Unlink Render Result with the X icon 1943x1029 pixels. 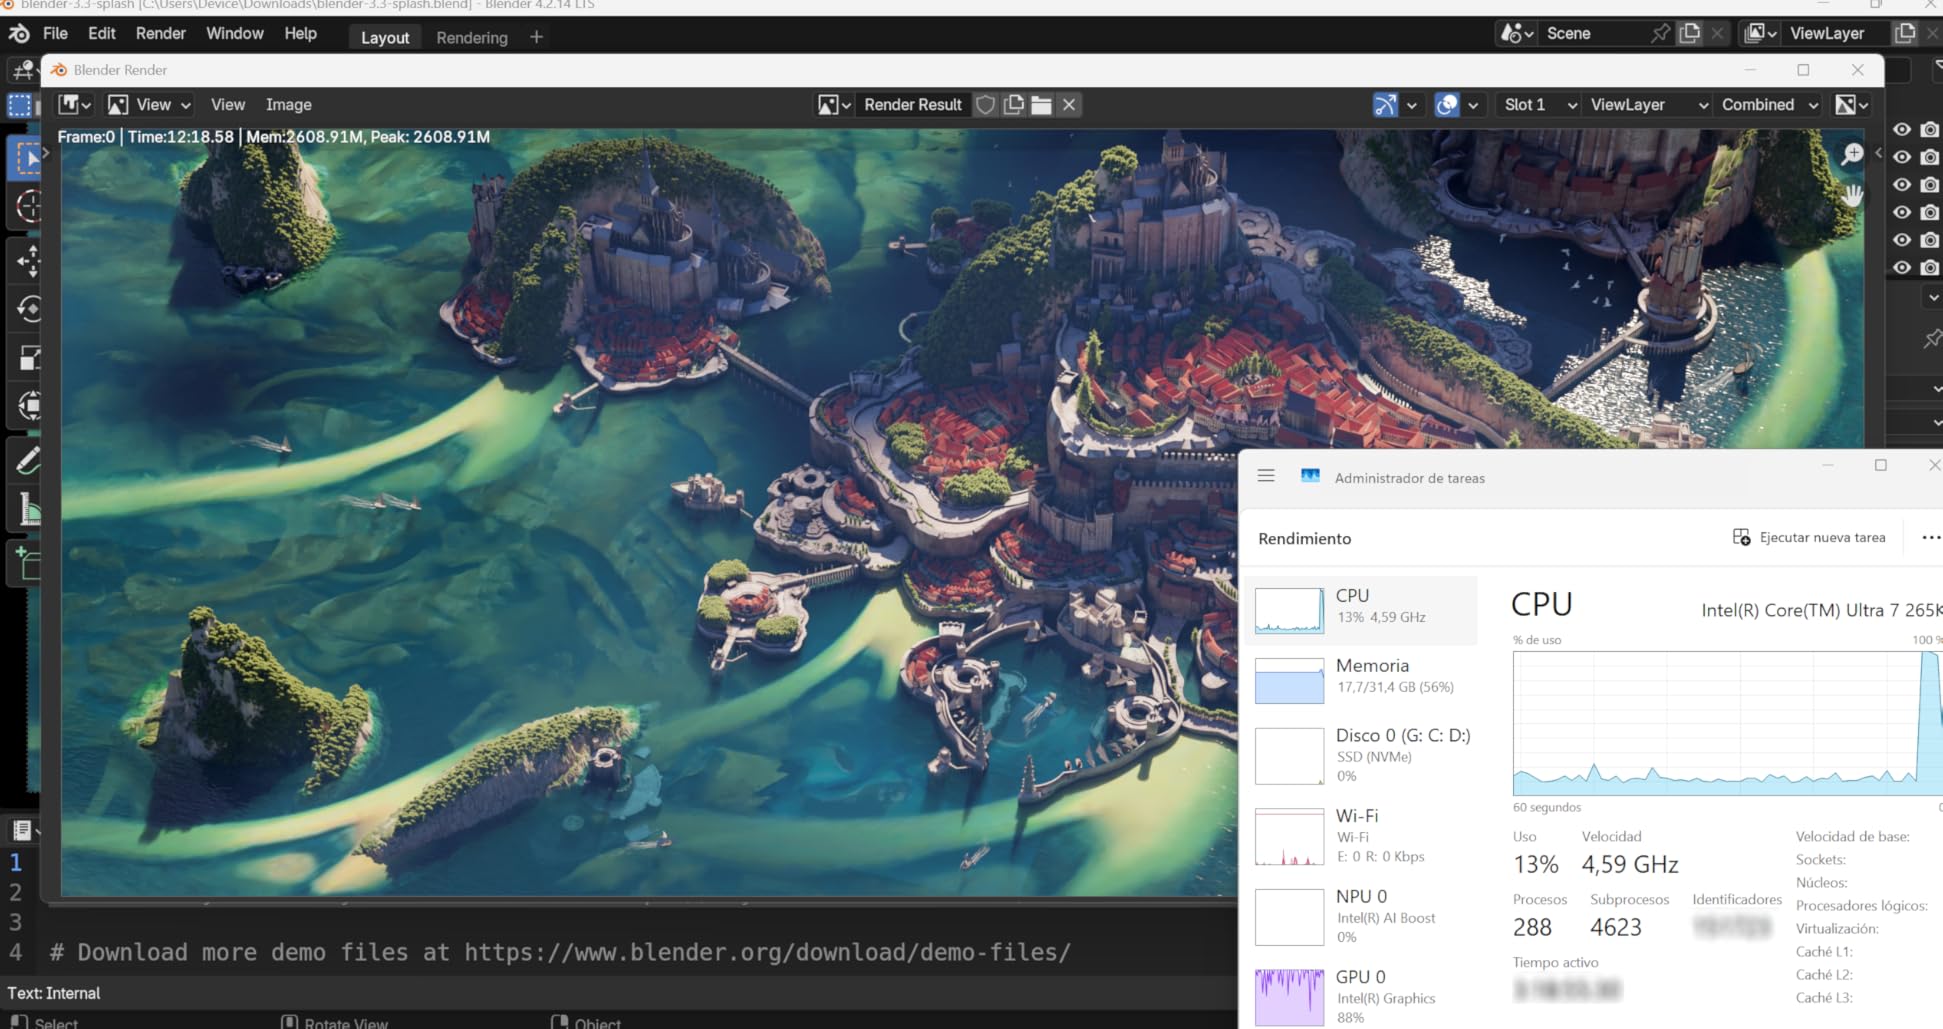point(1069,105)
